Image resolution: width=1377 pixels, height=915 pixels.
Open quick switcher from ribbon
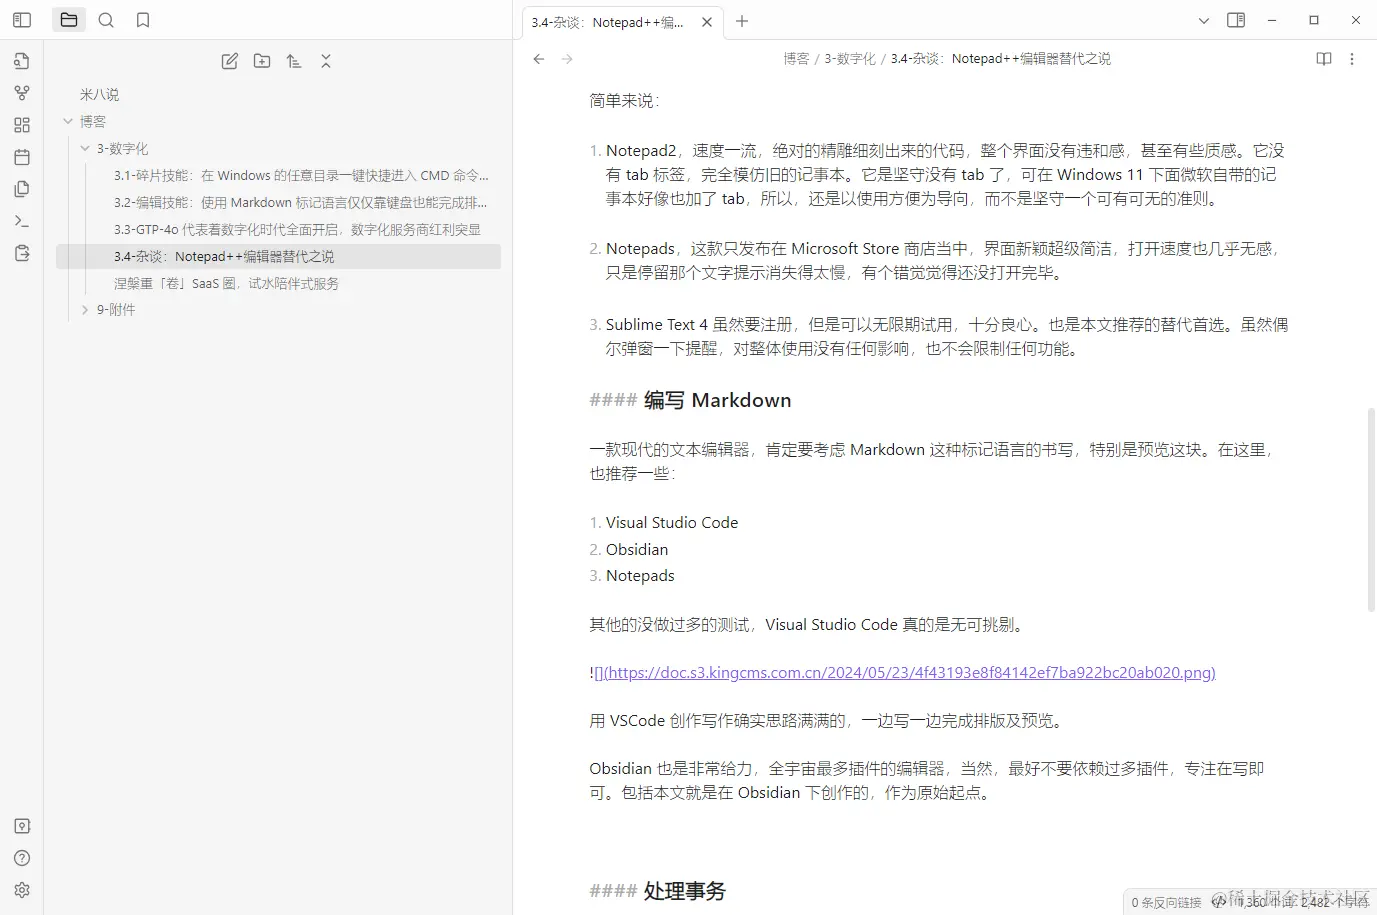(22, 61)
